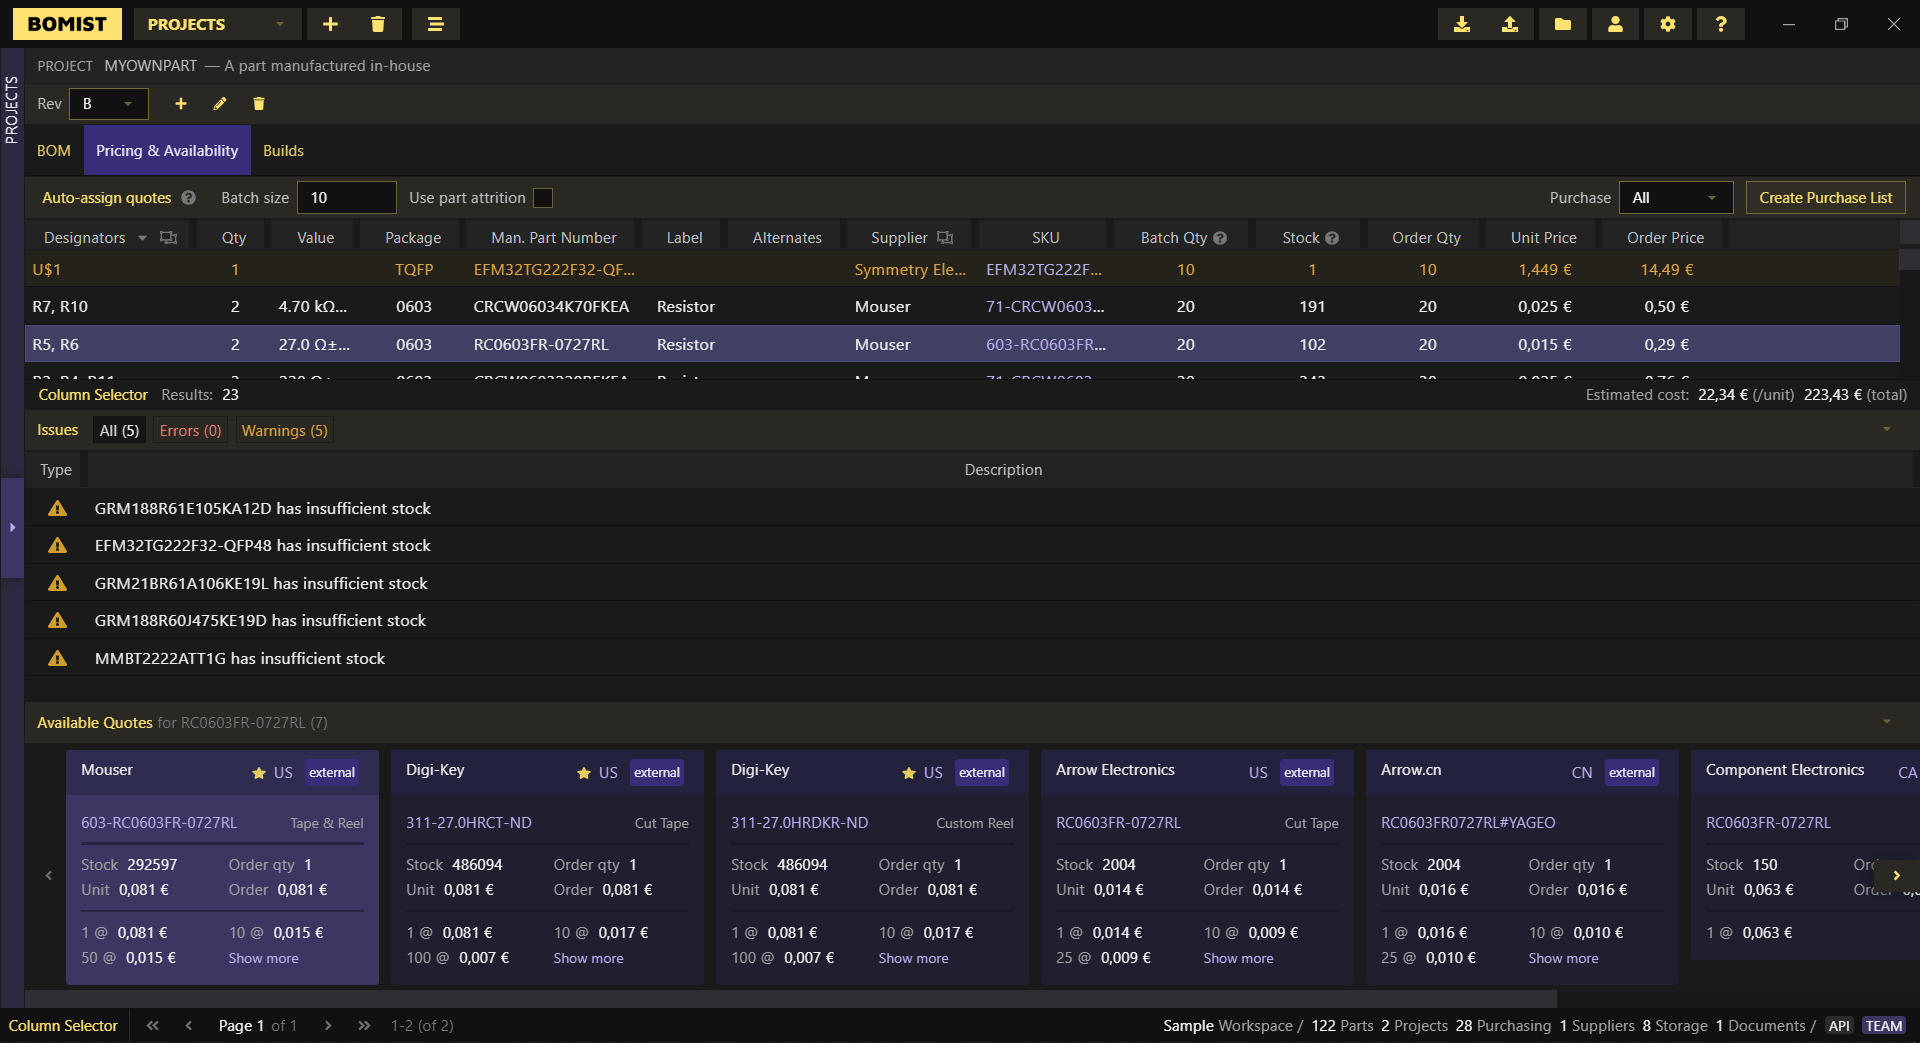Open the Builds tab
The height and width of the screenshot is (1043, 1920).
point(283,151)
